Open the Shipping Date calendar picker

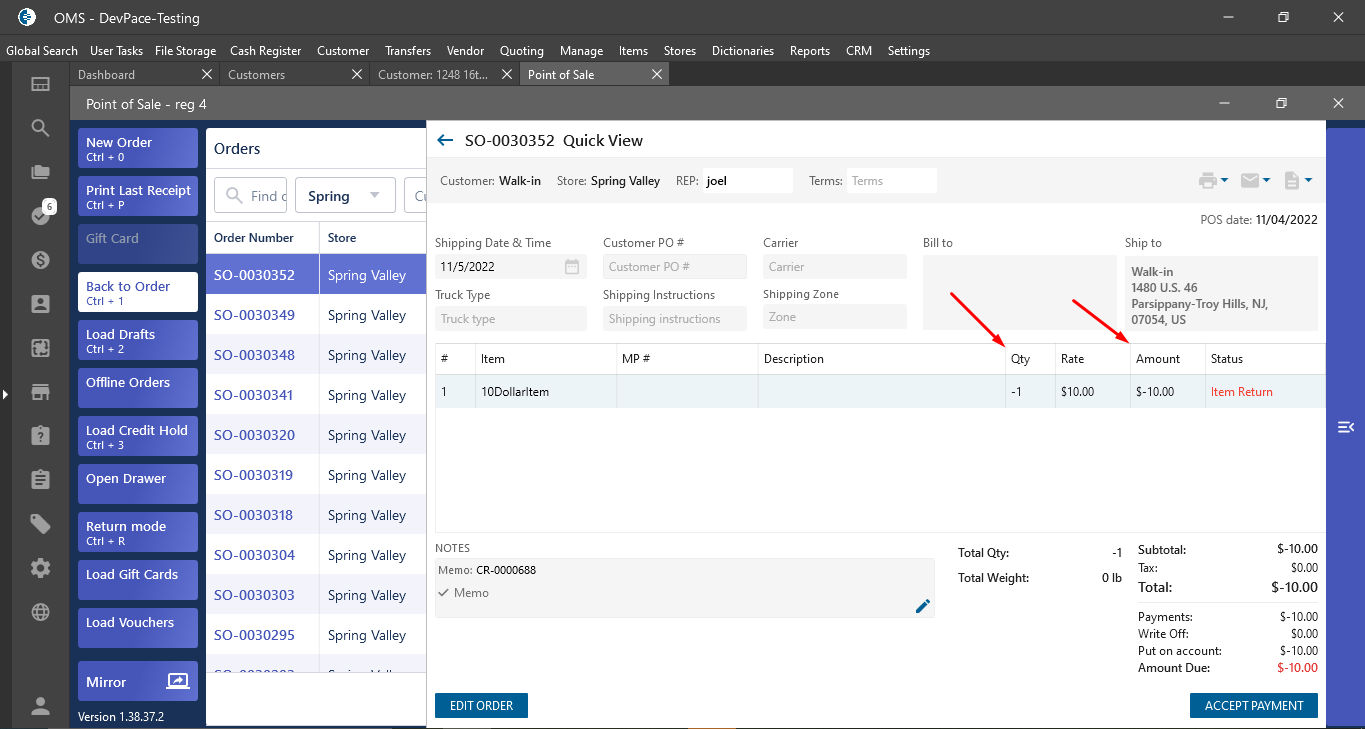571,267
